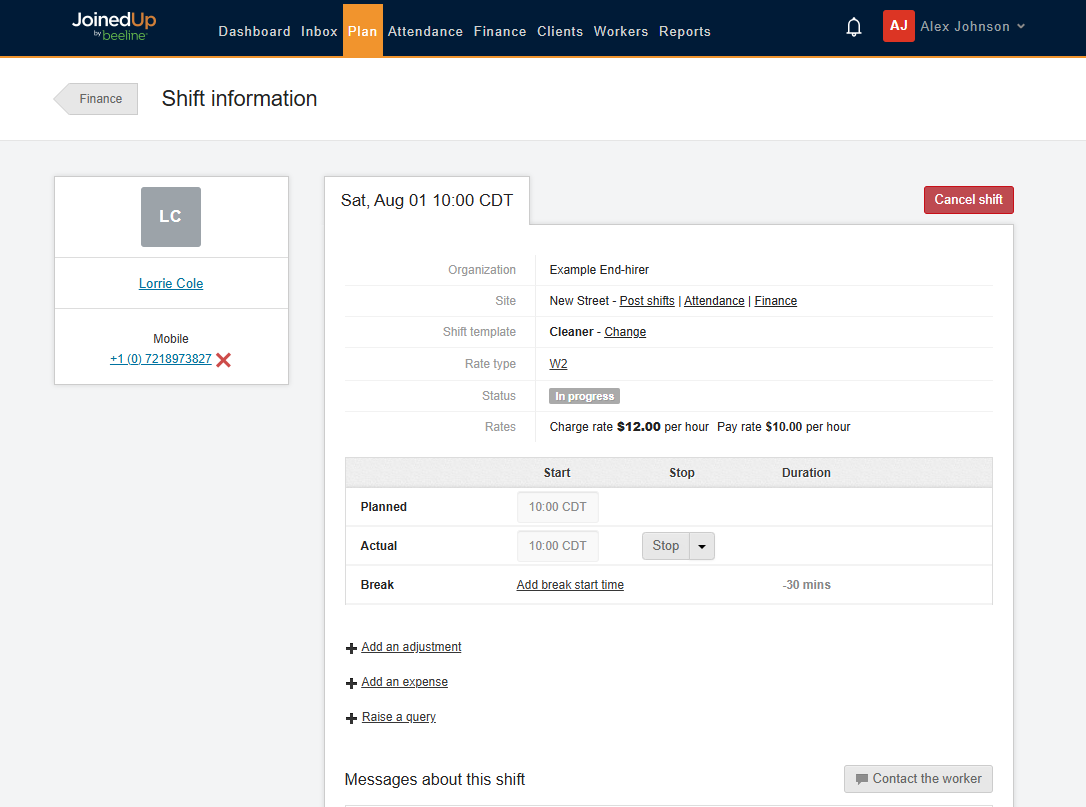Open the W2 rate type link
Image resolution: width=1086 pixels, height=807 pixels.
(x=558, y=364)
